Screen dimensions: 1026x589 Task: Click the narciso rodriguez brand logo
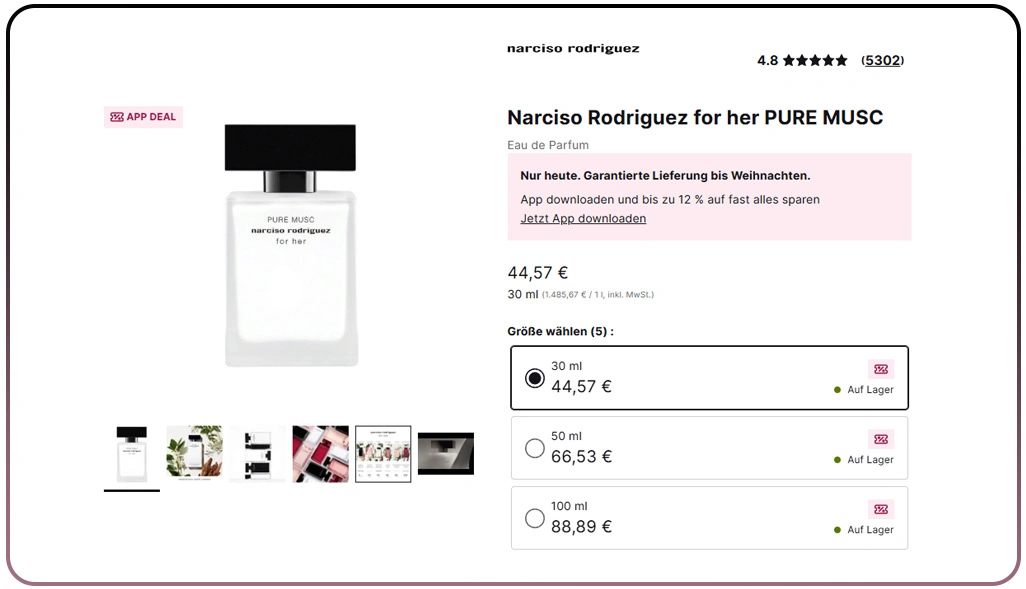[x=573, y=48]
